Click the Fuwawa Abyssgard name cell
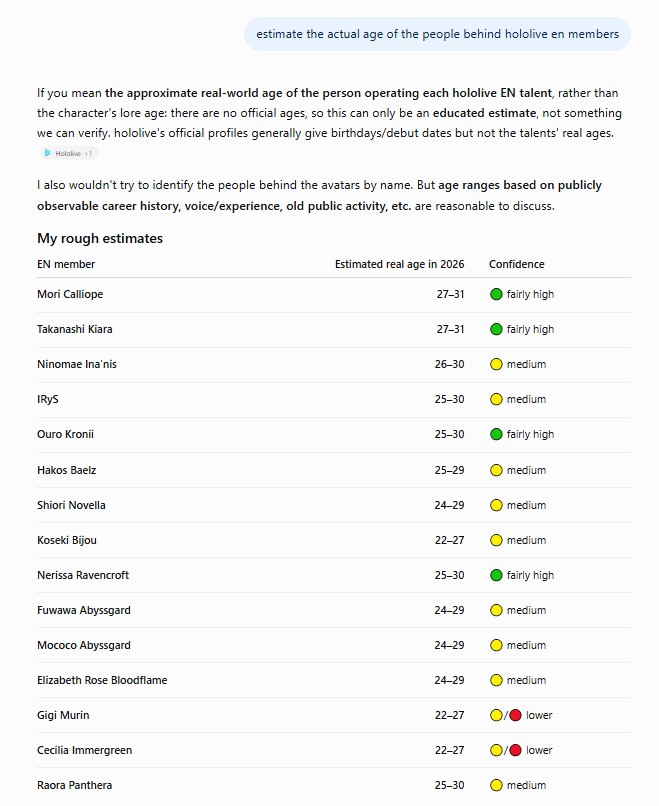659x806 pixels. [x=84, y=610]
